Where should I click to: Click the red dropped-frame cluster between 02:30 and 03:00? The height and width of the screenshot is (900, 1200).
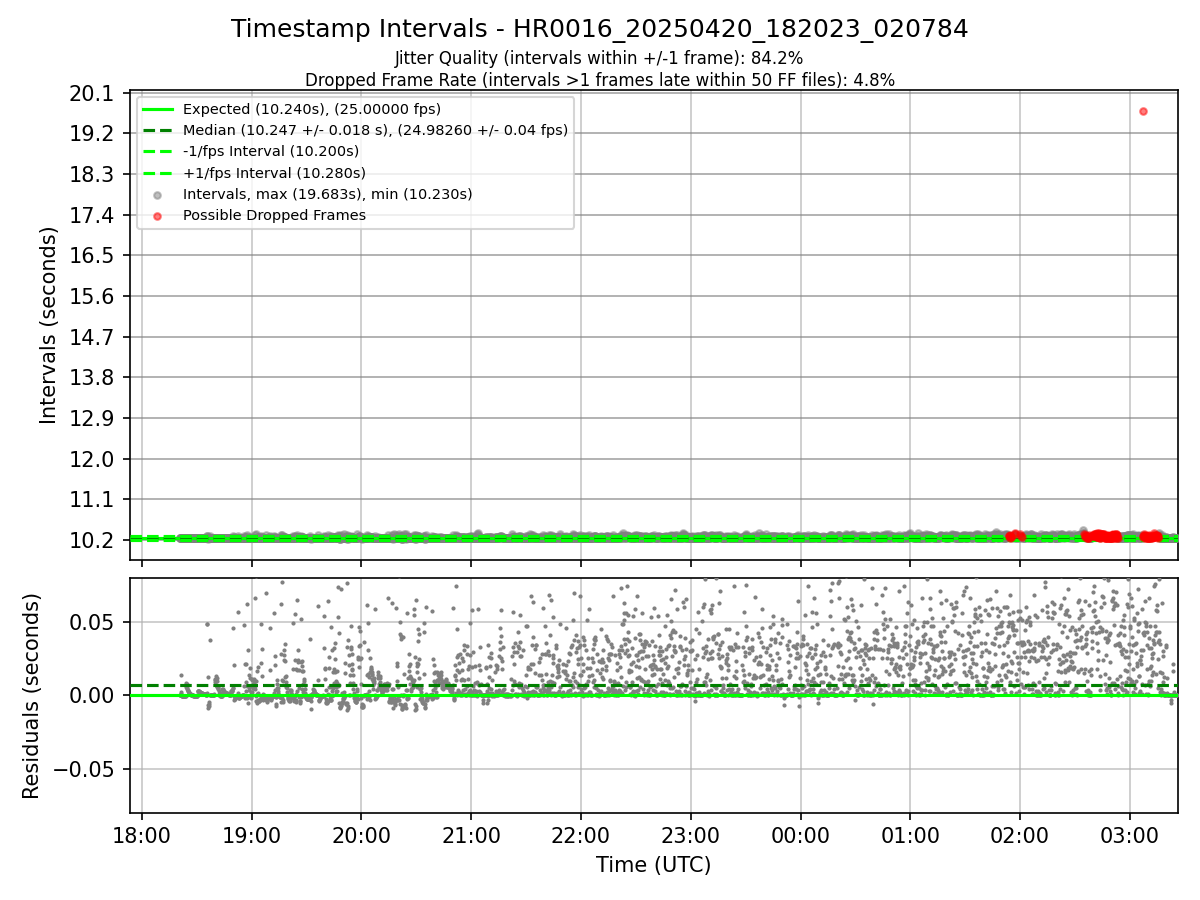(1101, 536)
